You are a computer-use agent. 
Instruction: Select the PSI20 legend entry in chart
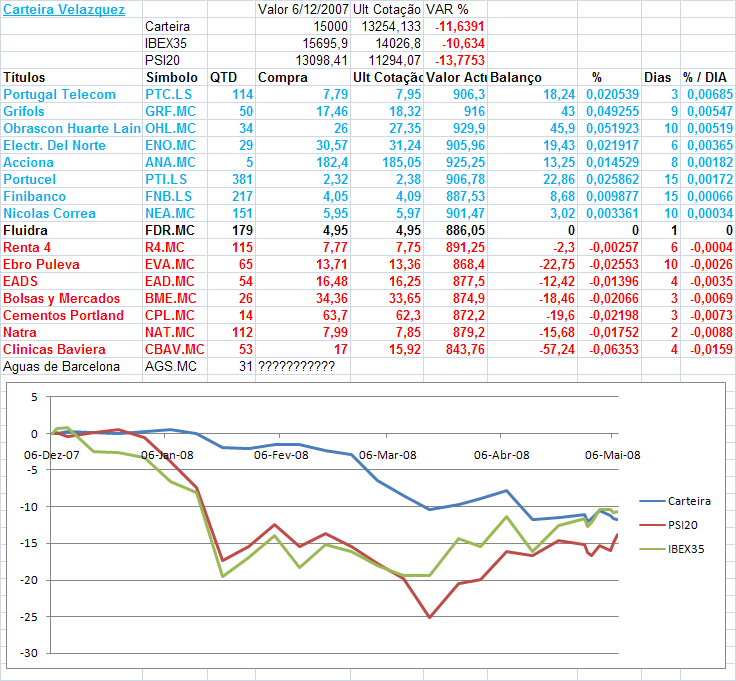click(x=668, y=525)
